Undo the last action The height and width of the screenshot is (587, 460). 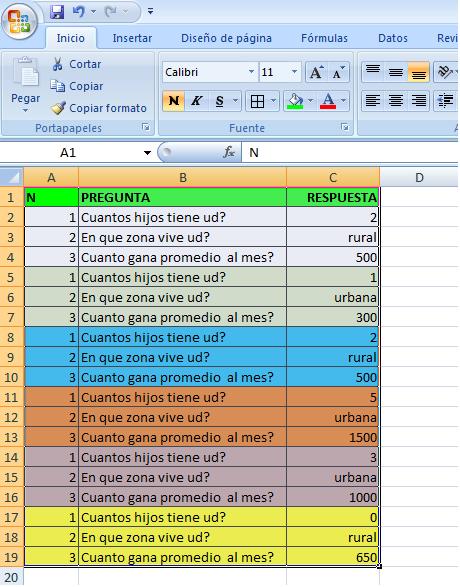click(78, 12)
